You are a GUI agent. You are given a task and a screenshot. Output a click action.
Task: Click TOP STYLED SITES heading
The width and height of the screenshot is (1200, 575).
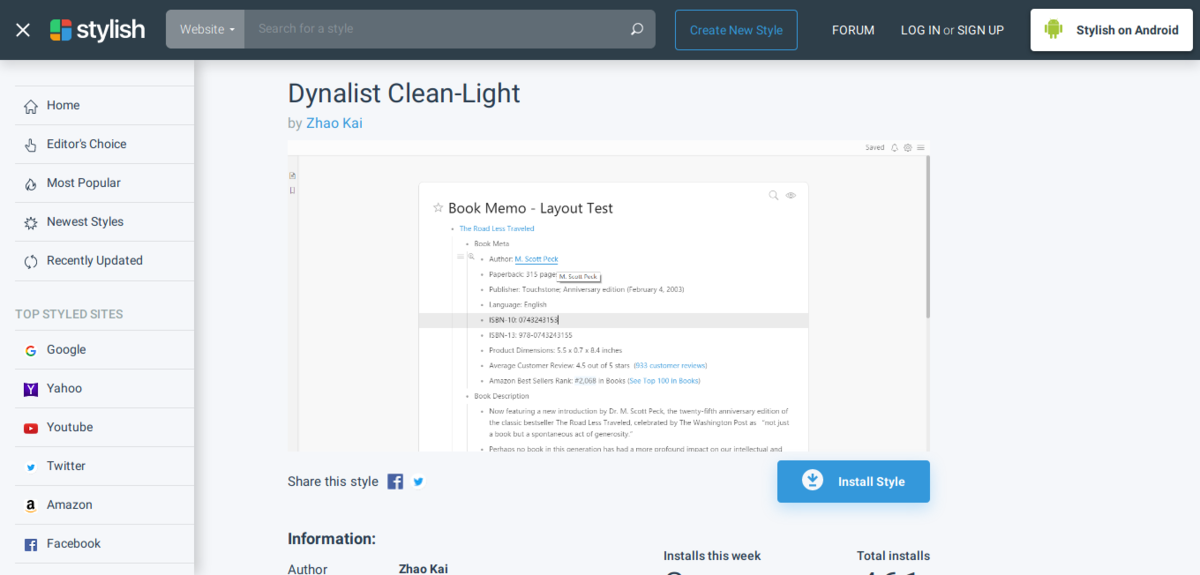tap(69, 314)
